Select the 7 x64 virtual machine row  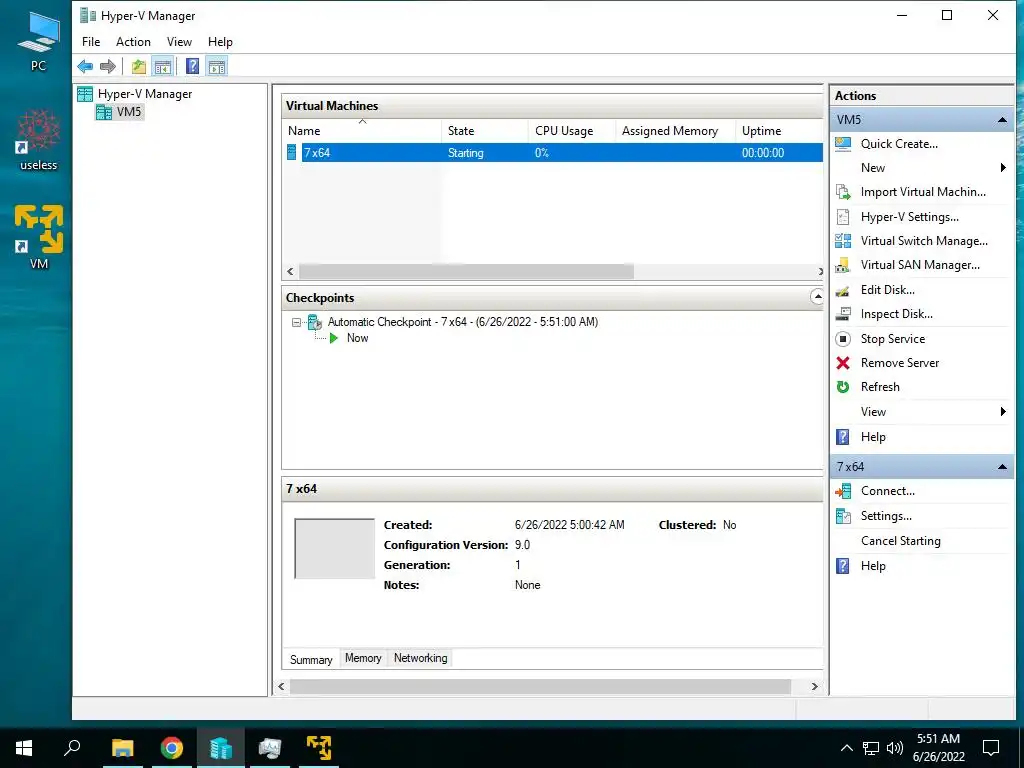click(x=553, y=153)
